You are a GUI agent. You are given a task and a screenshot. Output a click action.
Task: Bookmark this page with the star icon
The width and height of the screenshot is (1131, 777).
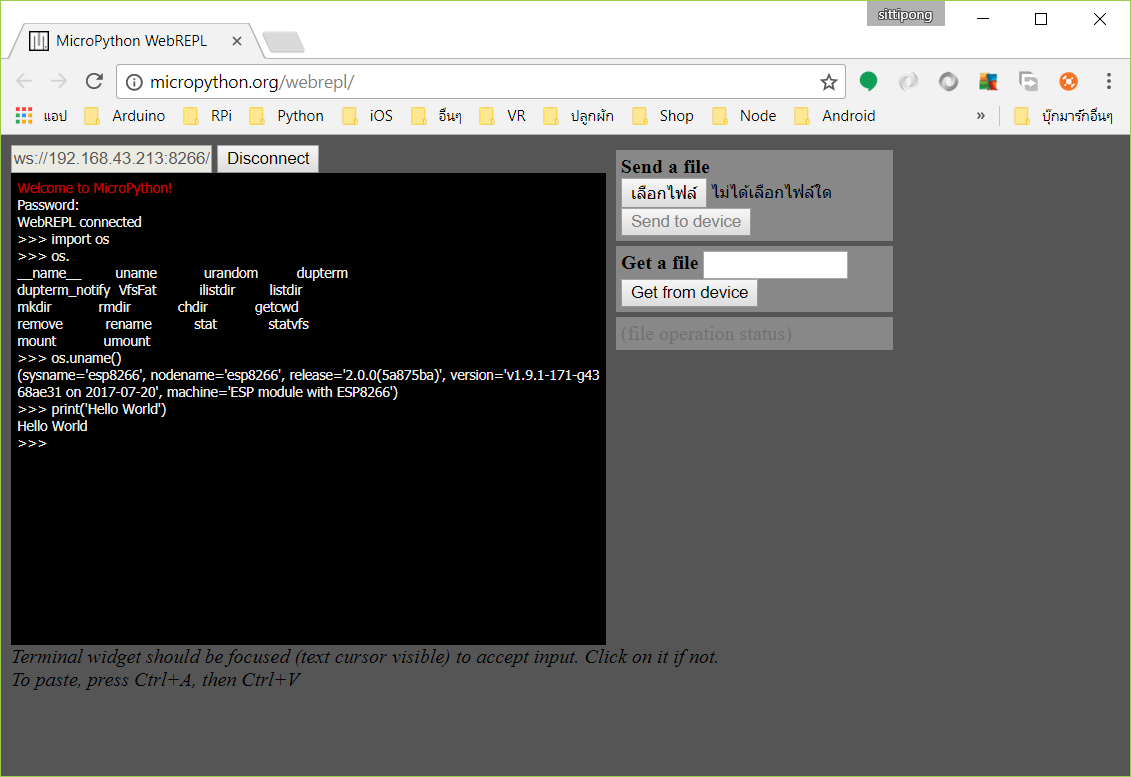[x=828, y=81]
